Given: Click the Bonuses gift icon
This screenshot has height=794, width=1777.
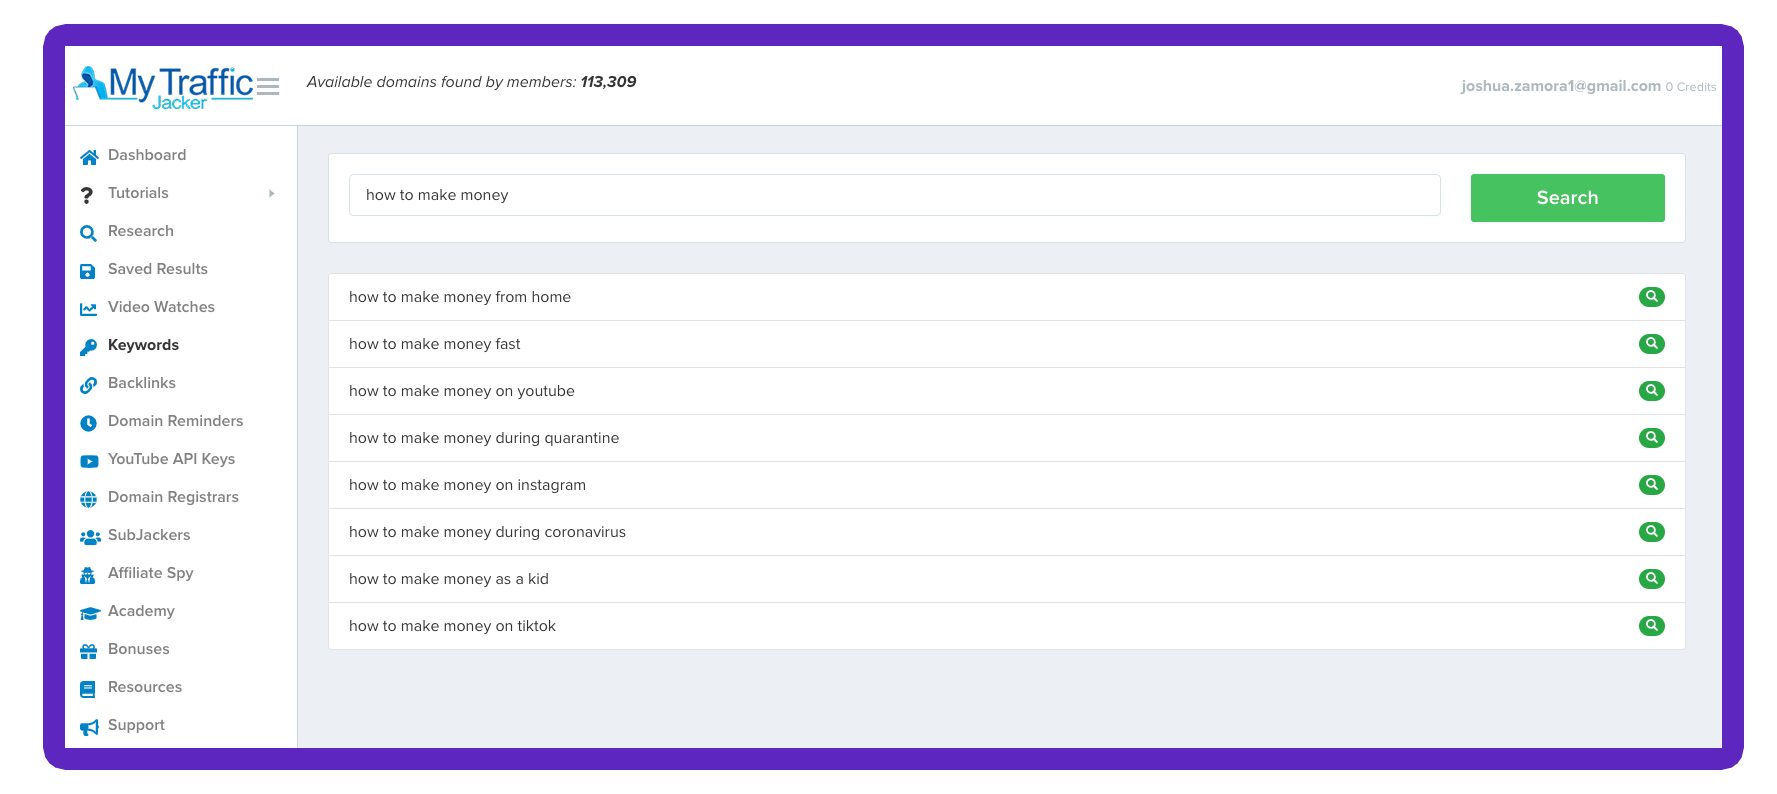Looking at the screenshot, I should [x=89, y=650].
